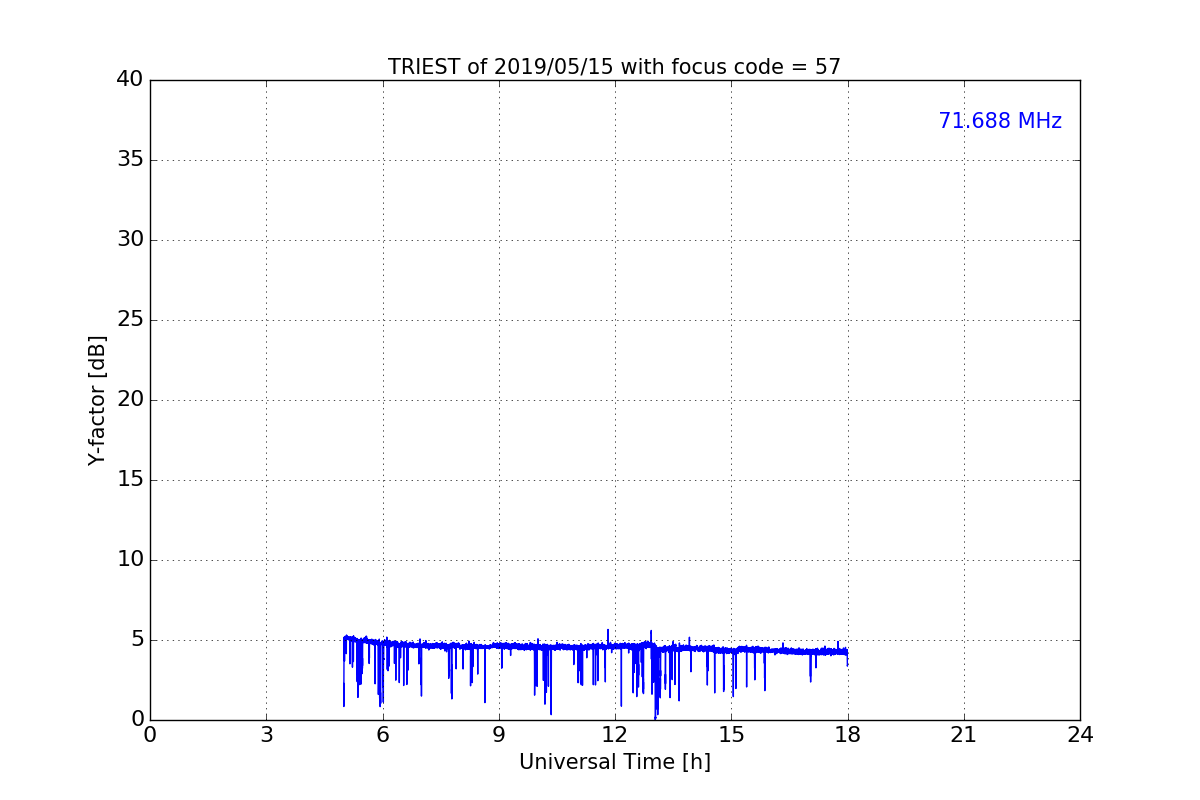
Task: Click x-axis tick label 18
Action: [x=848, y=735]
